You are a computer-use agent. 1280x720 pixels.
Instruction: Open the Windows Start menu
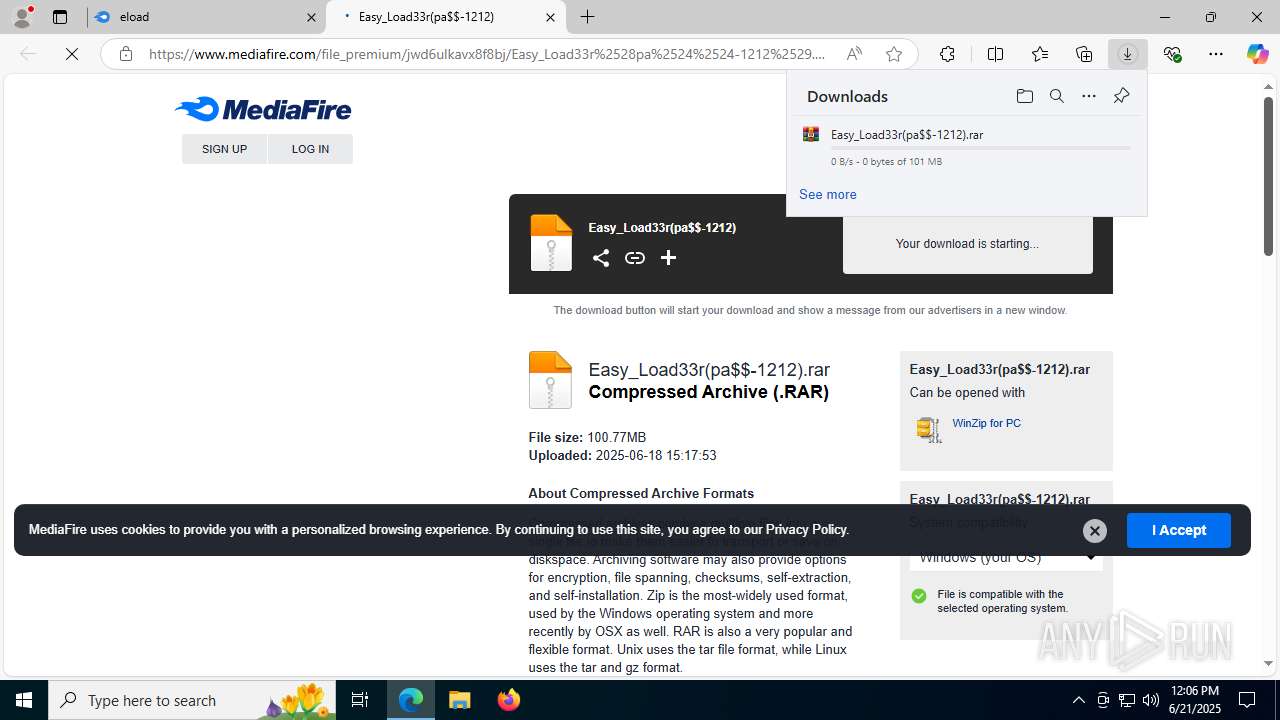[24, 700]
